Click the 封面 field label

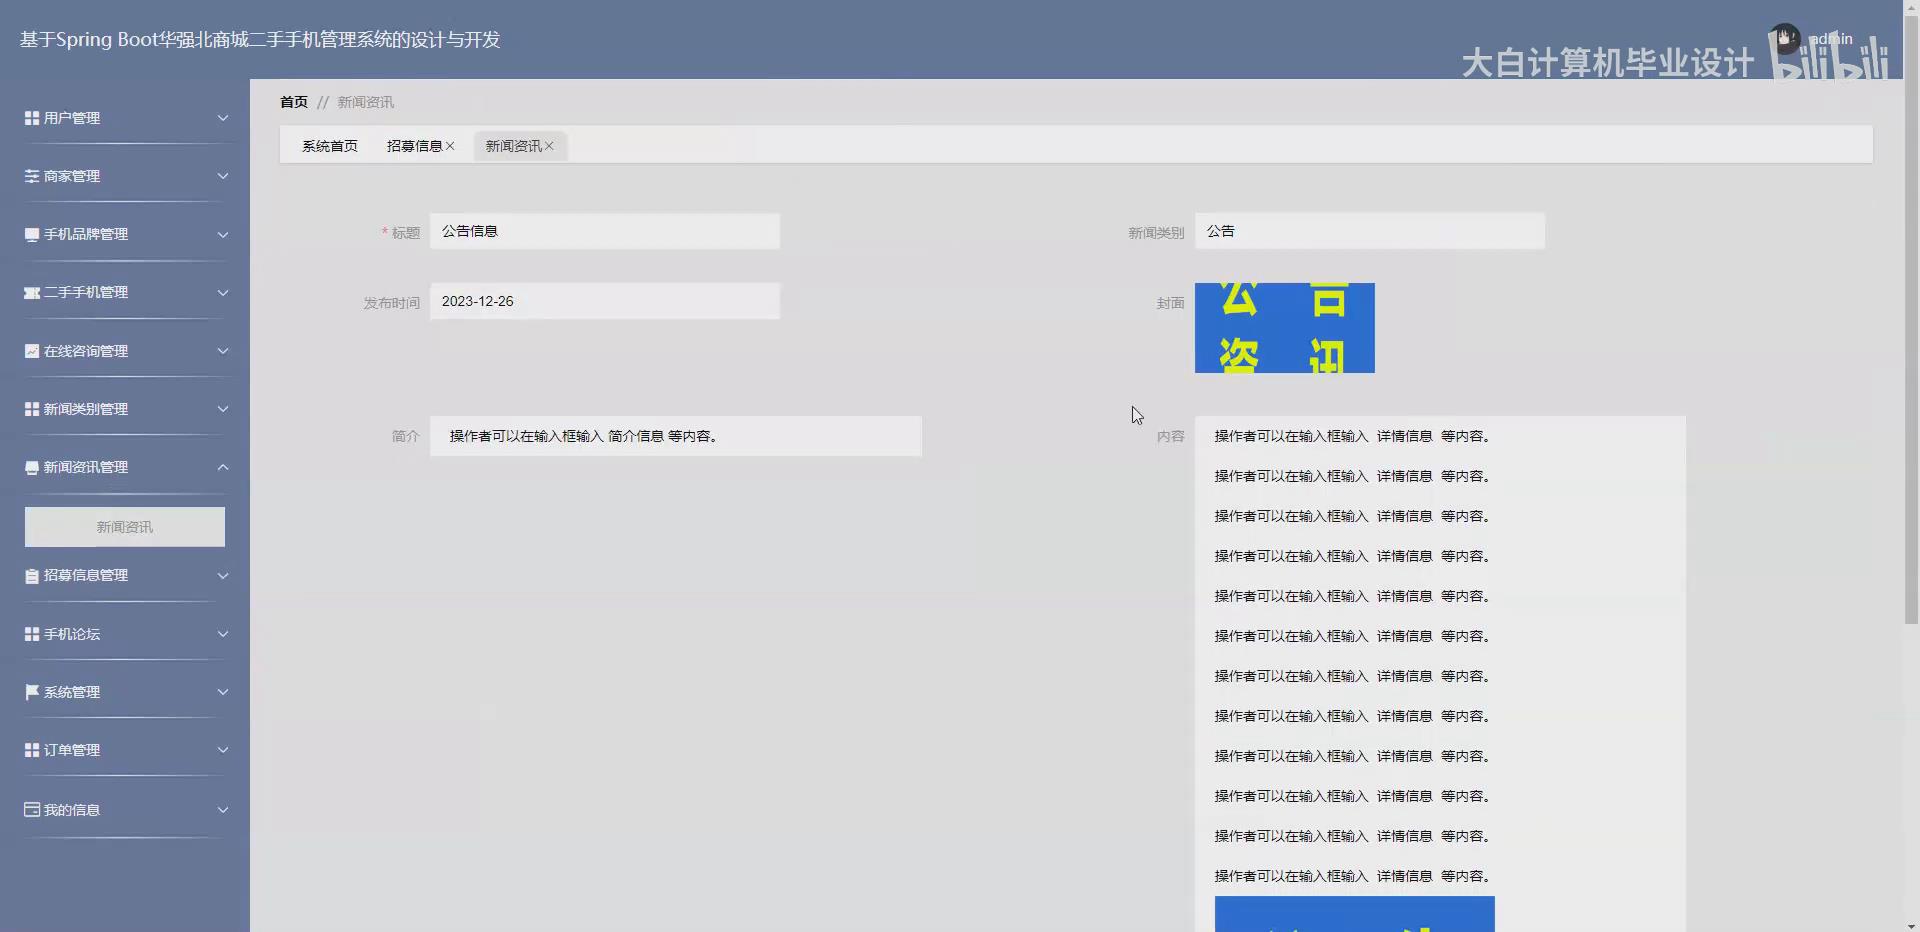tap(1171, 303)
